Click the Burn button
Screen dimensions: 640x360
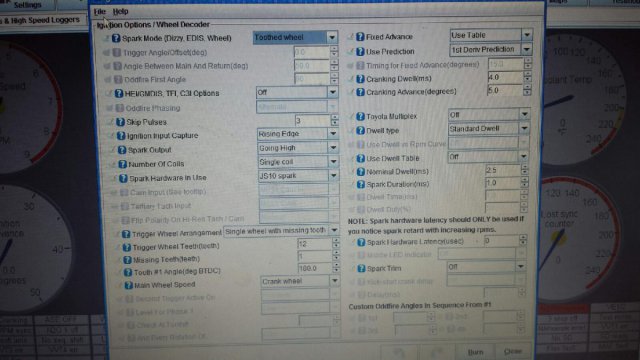475,351
